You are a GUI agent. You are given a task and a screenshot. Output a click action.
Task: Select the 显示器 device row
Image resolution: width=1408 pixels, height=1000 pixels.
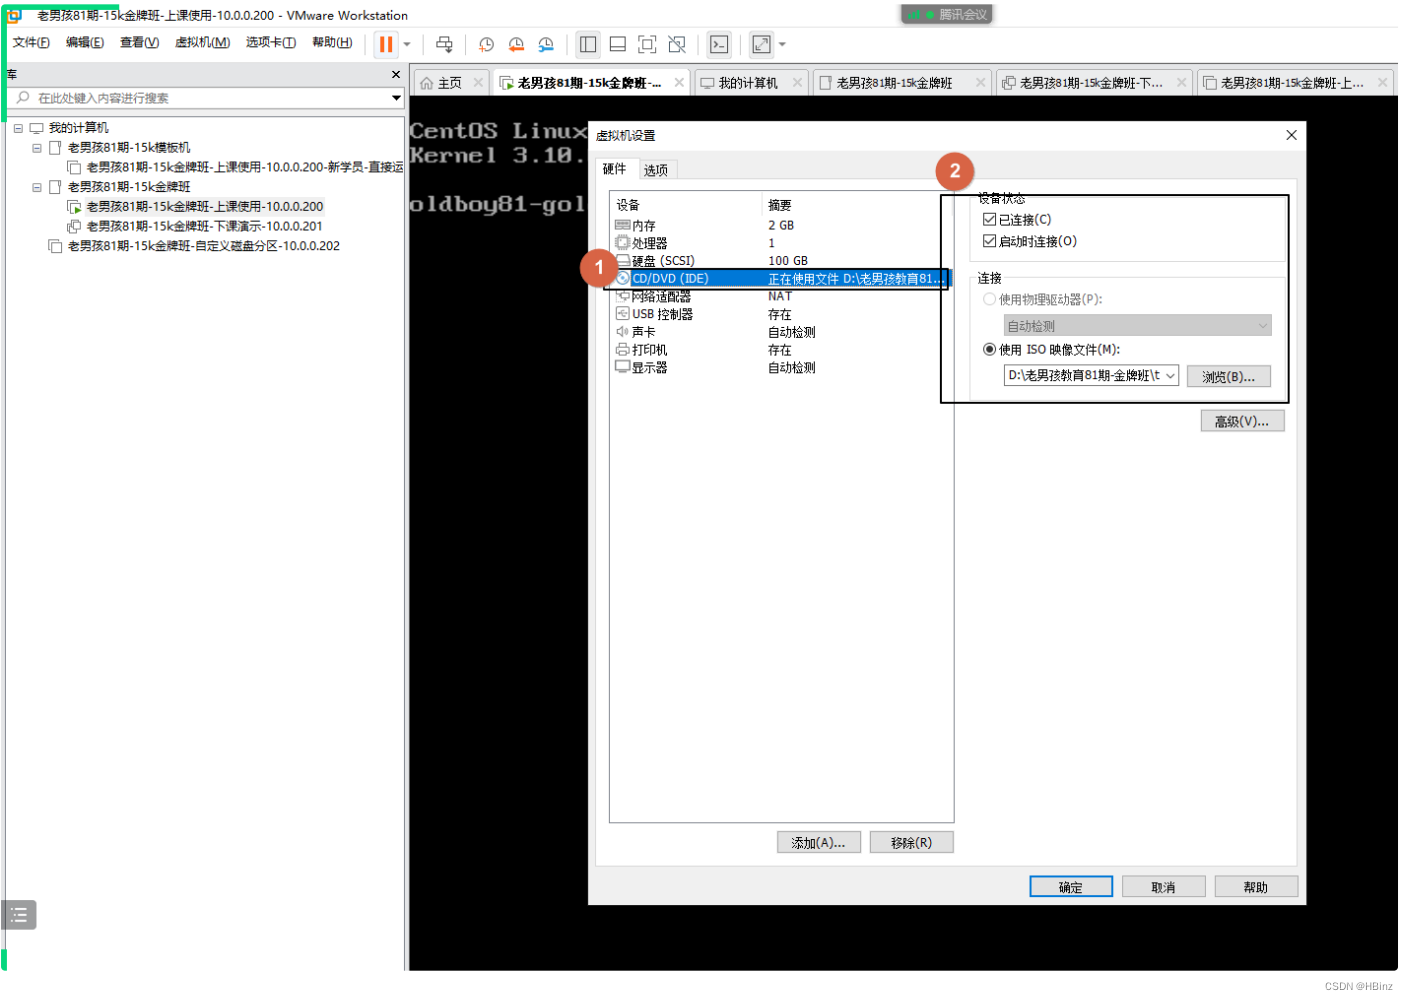coord(780,368)
